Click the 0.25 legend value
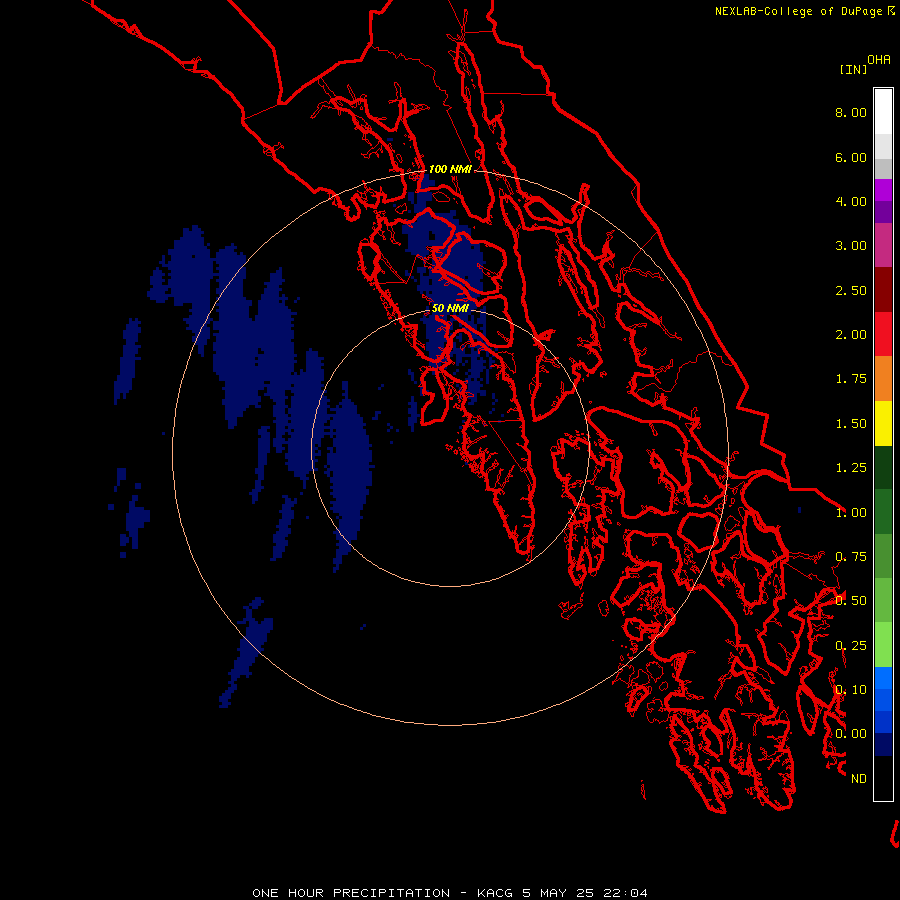The height and width of the screenshot is (900, 900). [x=851, y=646]
